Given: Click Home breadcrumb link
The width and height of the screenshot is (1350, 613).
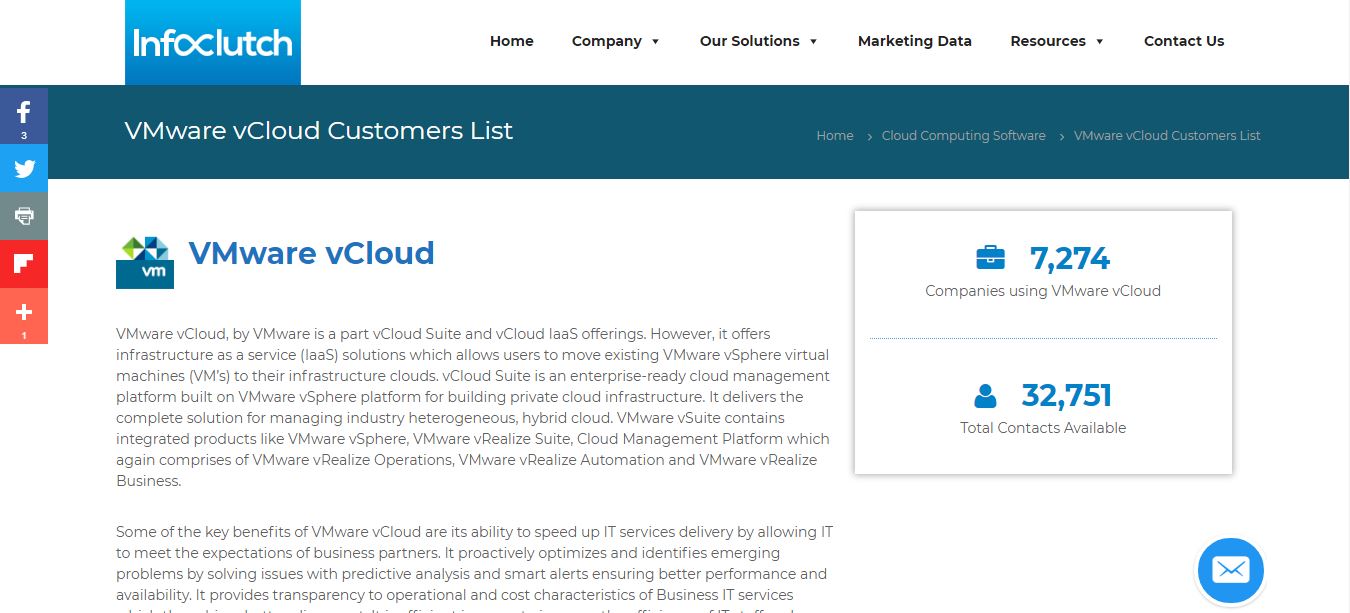Looking at the screenshot, I should pos(835,136).
